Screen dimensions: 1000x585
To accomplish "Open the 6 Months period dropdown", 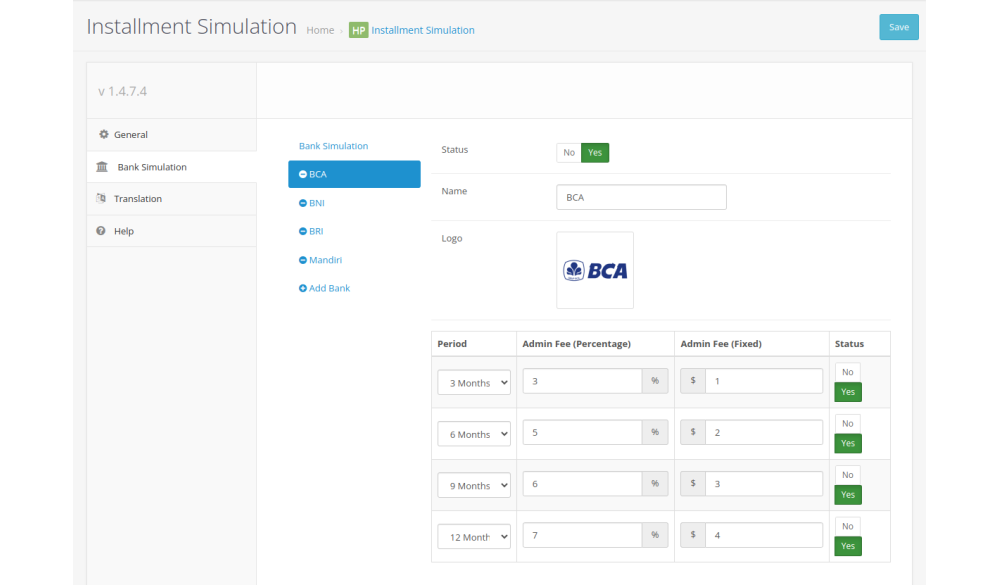I will (474, 434).
